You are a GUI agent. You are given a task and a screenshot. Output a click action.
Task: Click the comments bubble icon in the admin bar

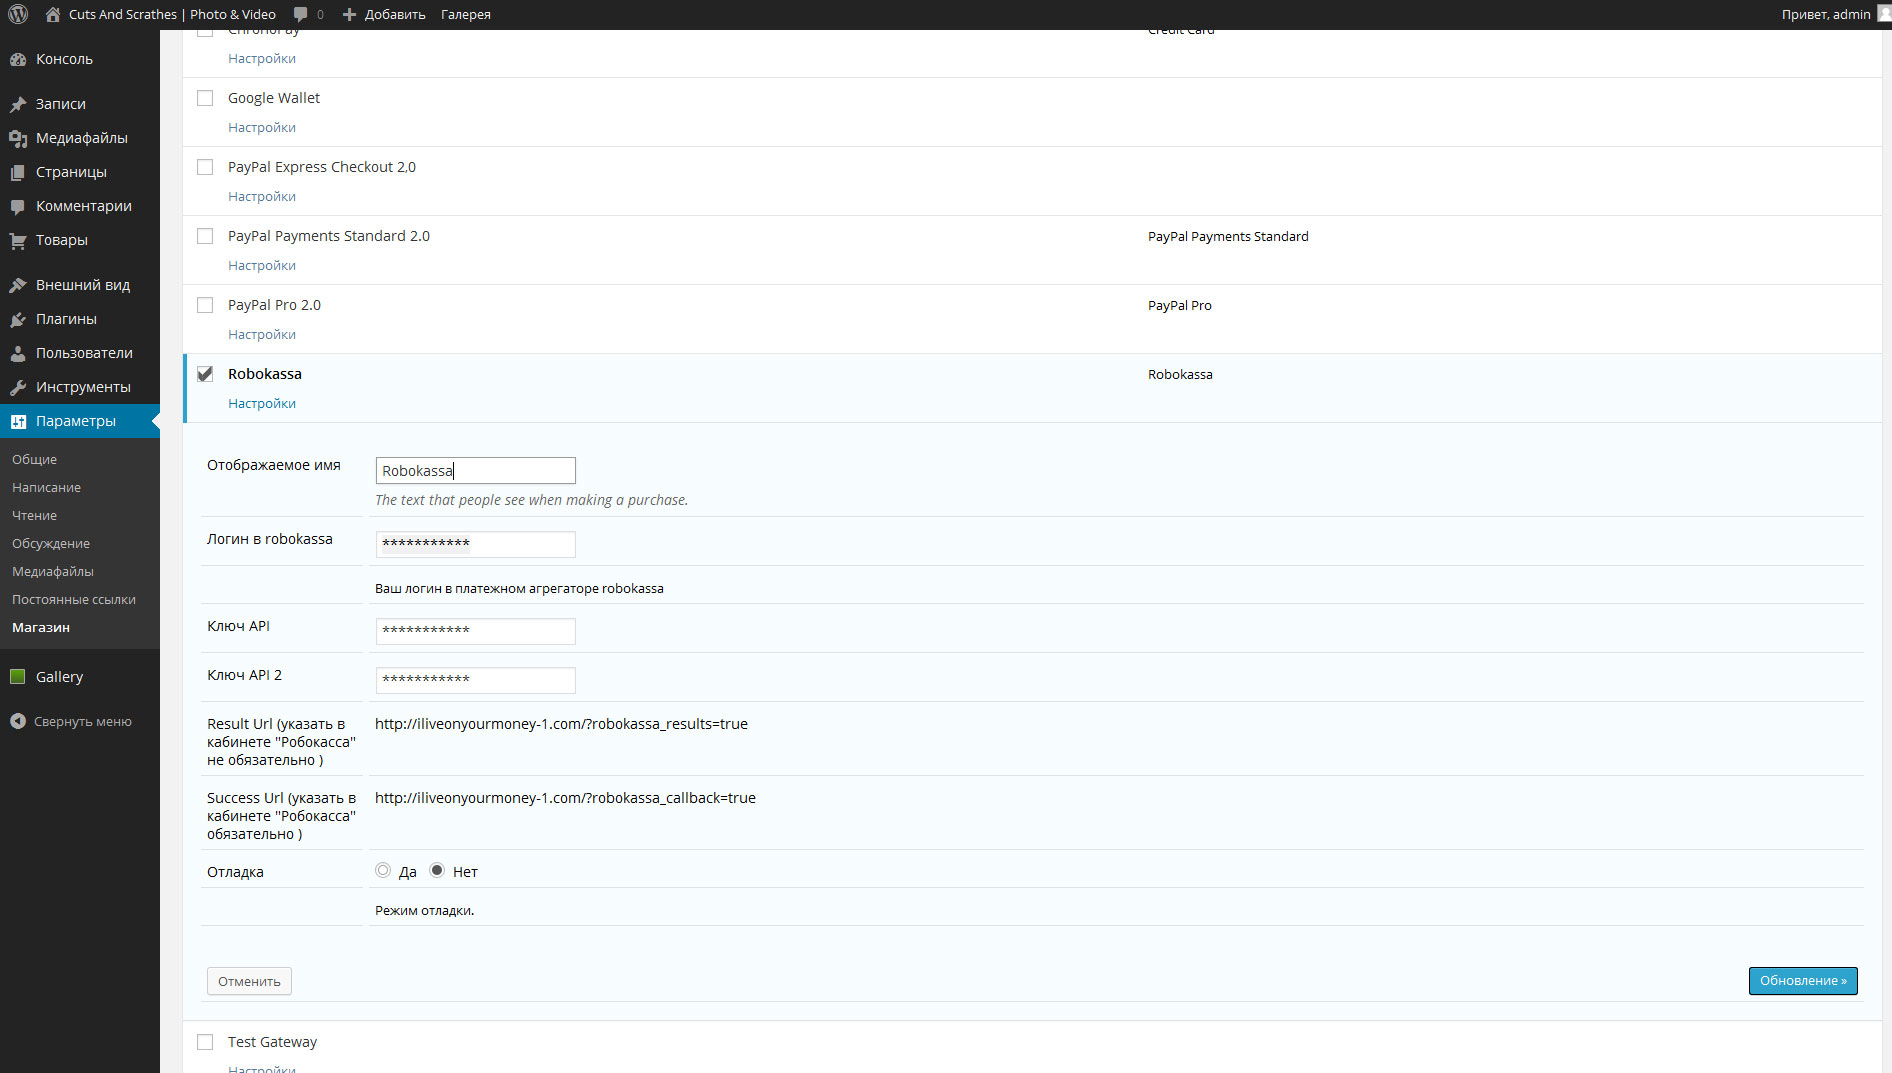tap(300, 14)
